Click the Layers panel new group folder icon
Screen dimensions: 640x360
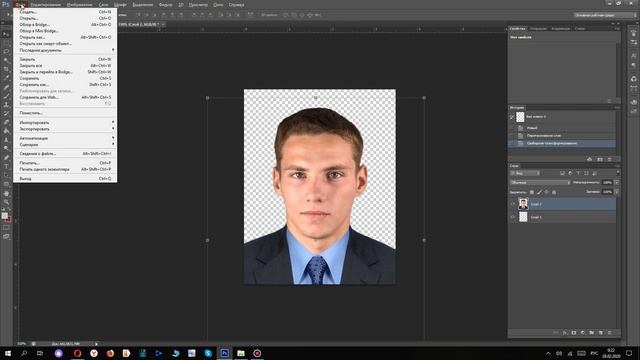591,333
